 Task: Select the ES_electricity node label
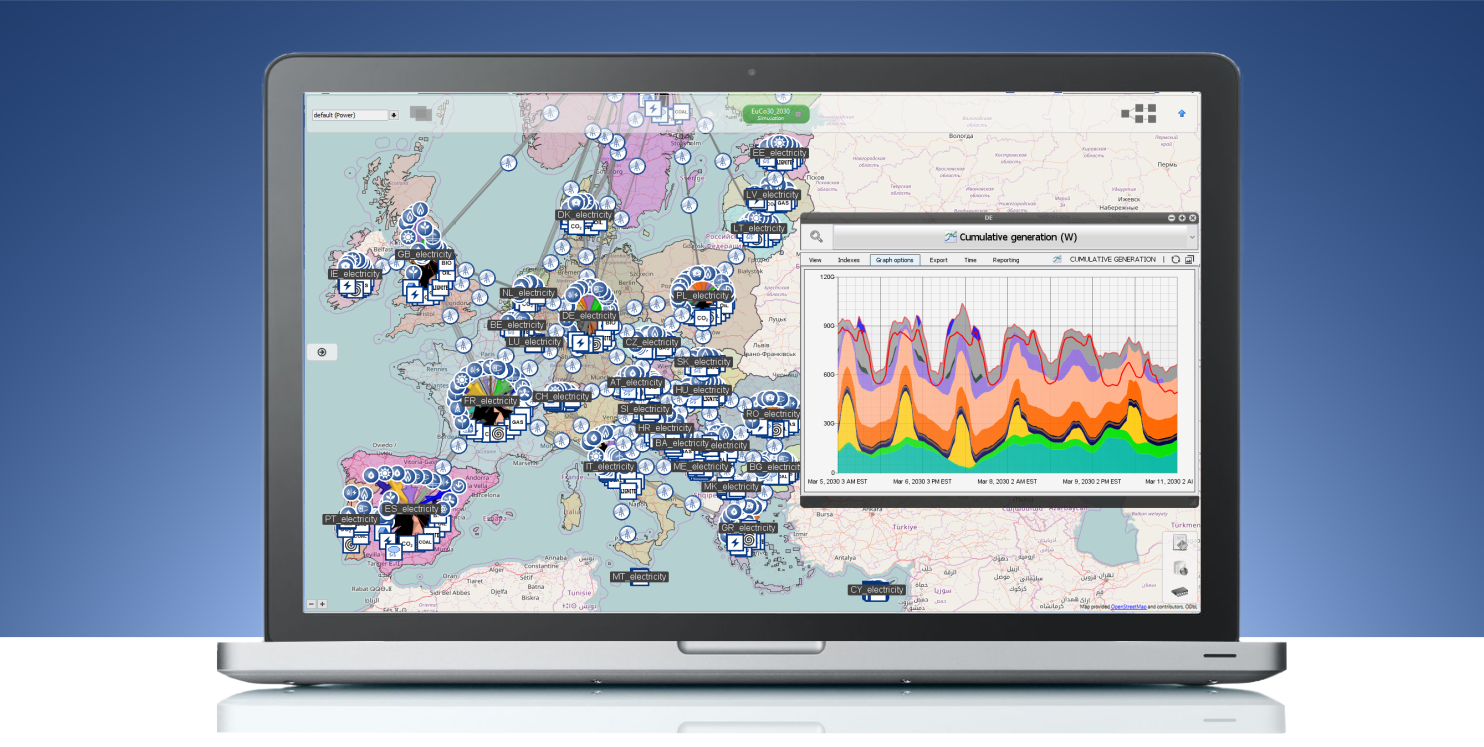pyautogui.click(x=411, y=509)
